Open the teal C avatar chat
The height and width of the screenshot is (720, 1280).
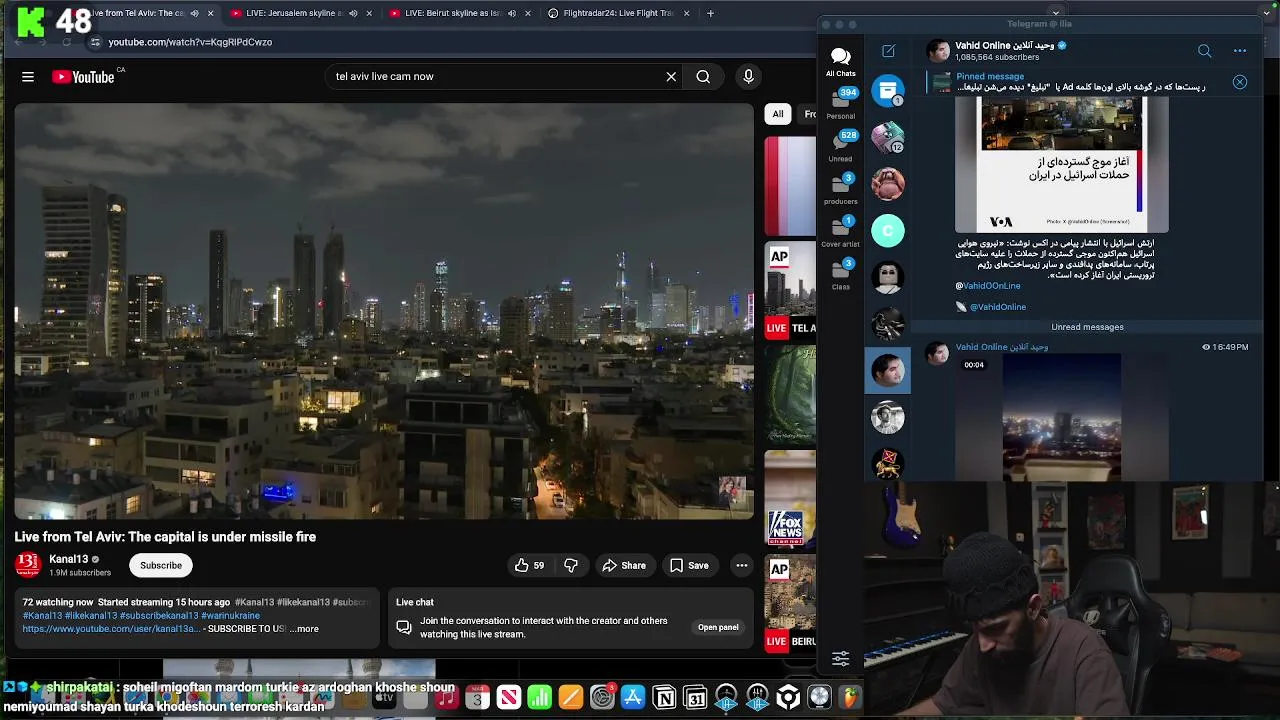[x=888, y=231]
